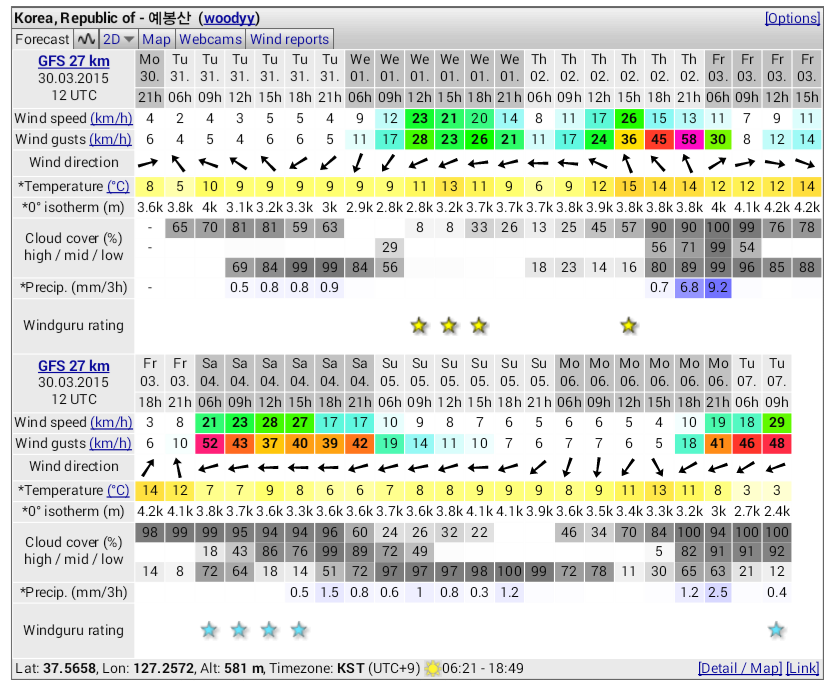Open the 2D view dropdown

pyautogui.click(x=118, y=39)
